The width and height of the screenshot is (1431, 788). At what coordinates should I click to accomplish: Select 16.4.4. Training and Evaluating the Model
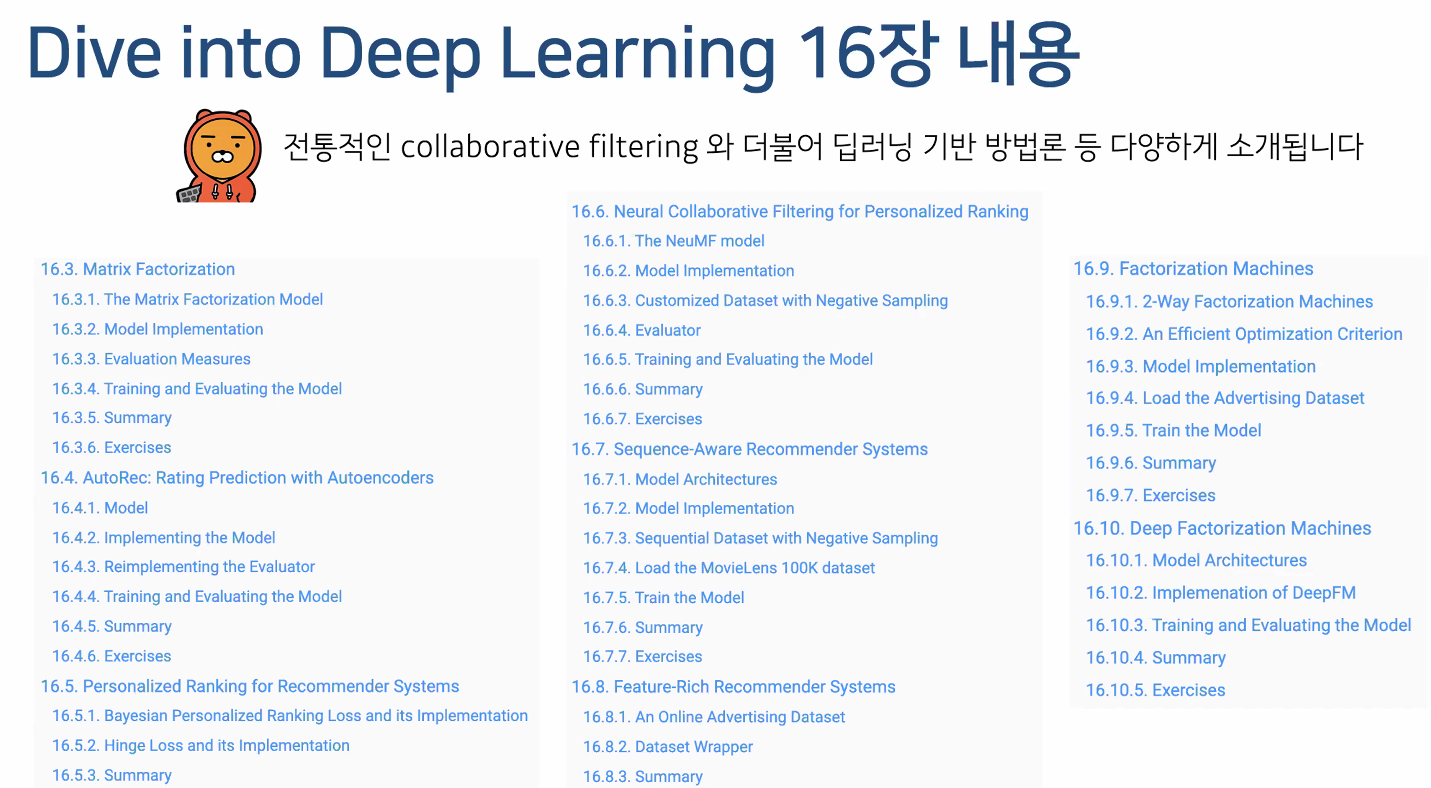pos(197,597)
